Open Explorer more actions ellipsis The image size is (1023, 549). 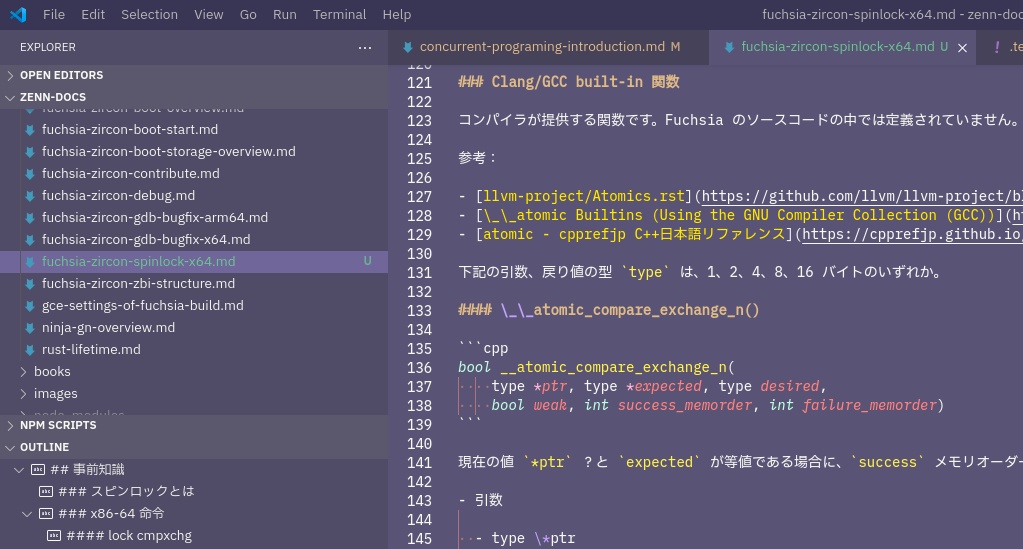[x=365, y=48]
